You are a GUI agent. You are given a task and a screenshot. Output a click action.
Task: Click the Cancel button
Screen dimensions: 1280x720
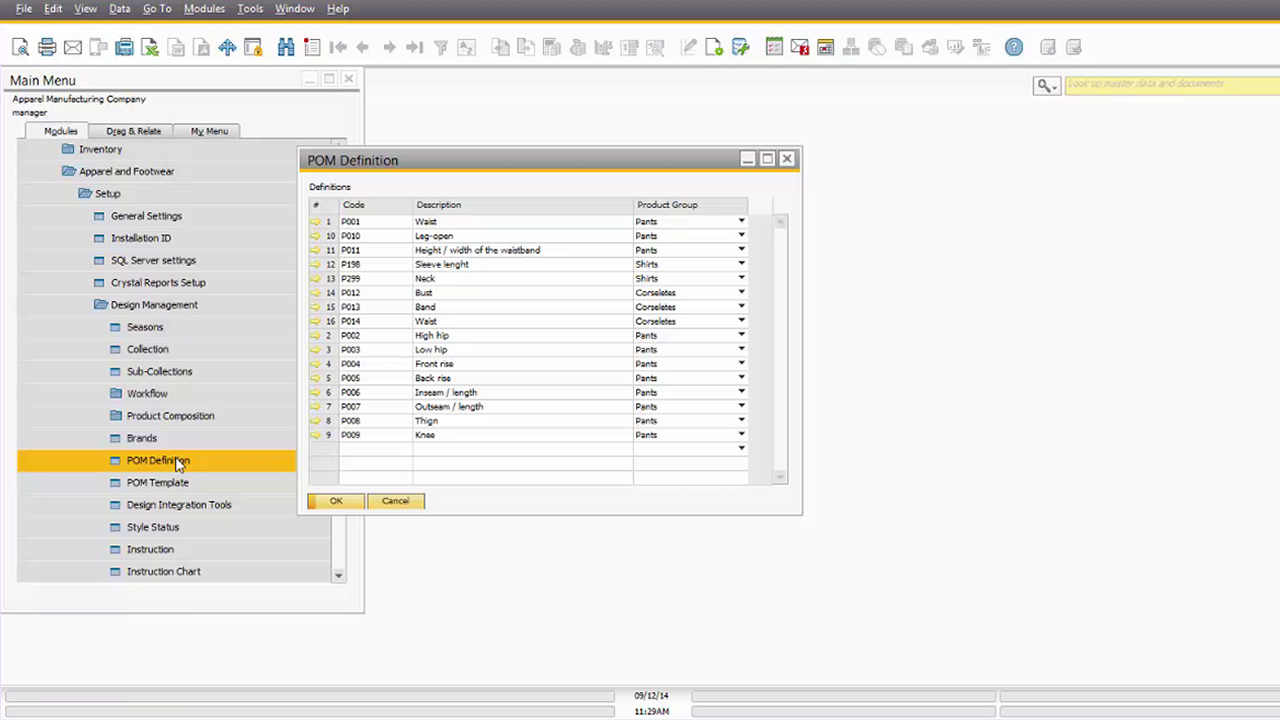click(x=395, y=501)
